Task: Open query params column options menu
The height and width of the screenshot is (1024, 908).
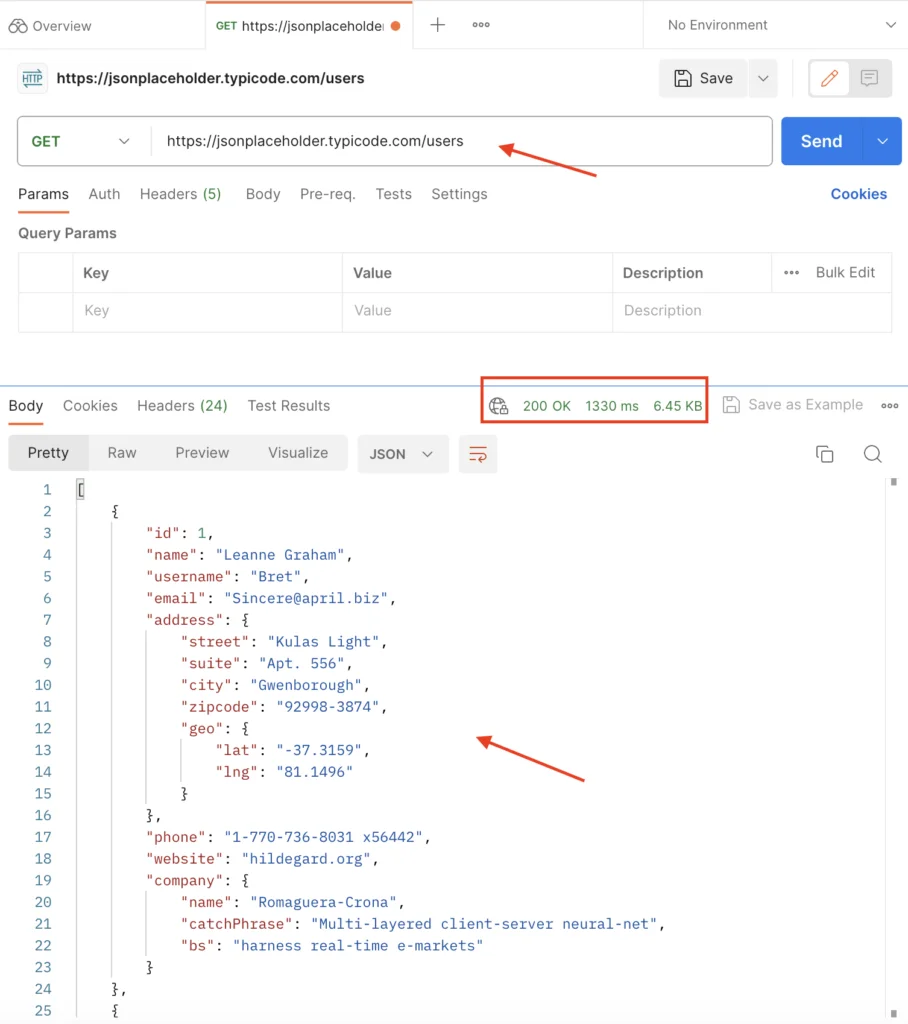Action: coord(791,273)
